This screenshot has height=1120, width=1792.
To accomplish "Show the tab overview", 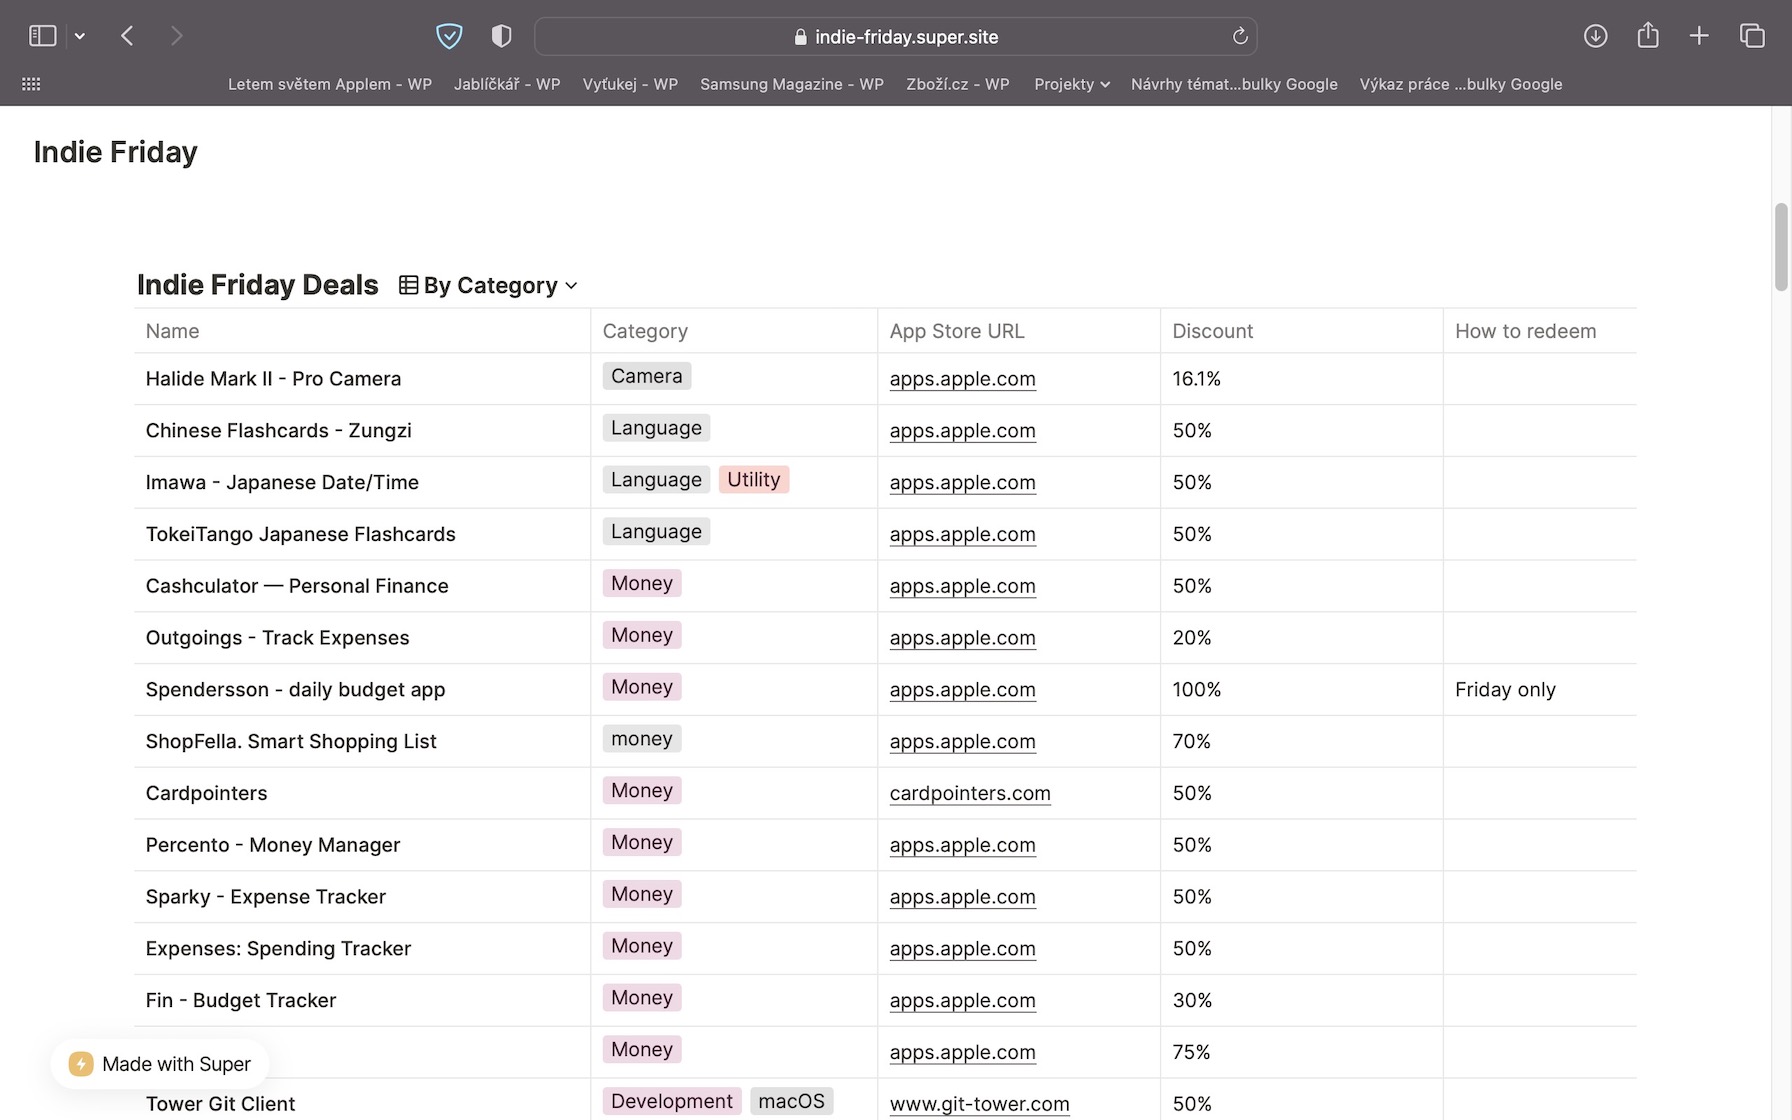I will (1752, 36).
